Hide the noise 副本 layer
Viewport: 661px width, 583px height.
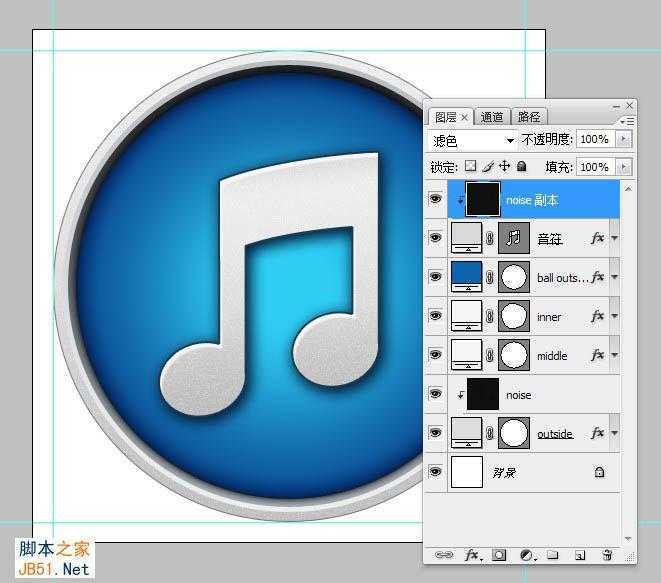[x=435, y=198]
